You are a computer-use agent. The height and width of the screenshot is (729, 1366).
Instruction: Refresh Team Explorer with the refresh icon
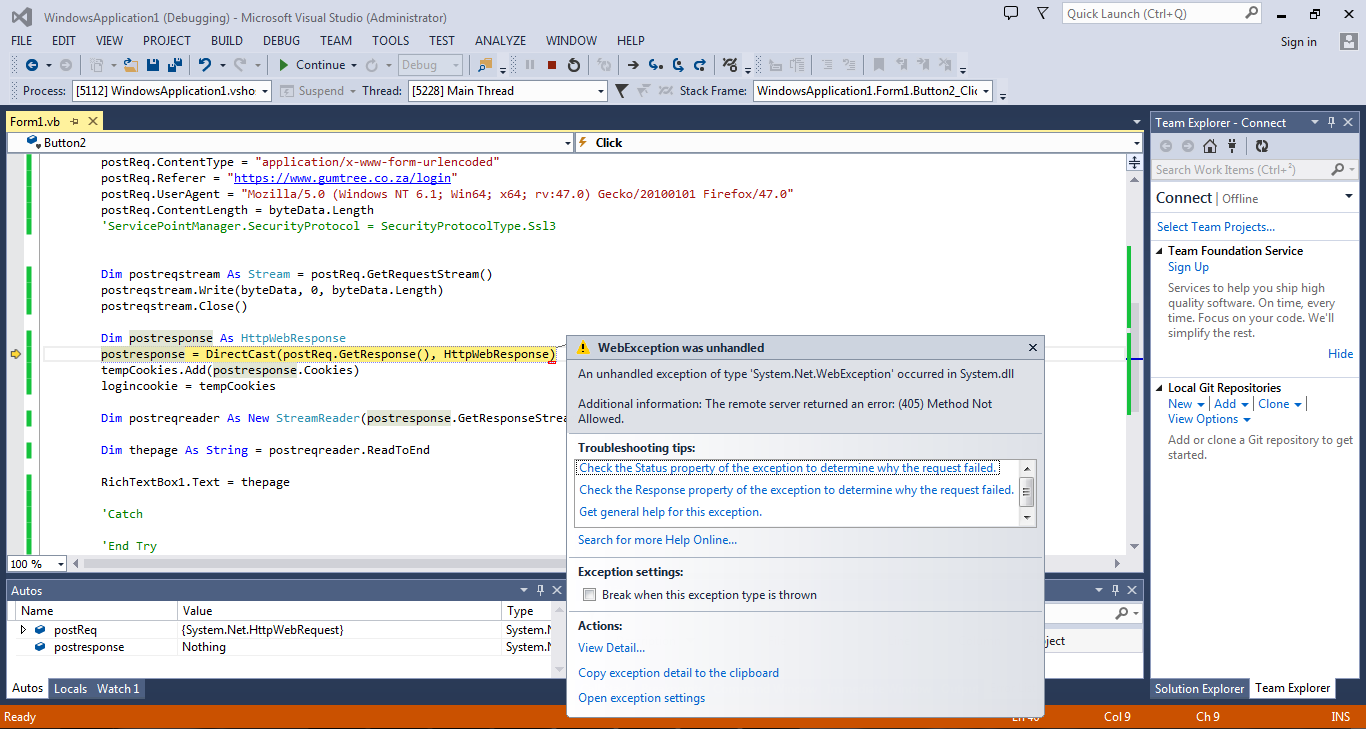coord(1262,146)
